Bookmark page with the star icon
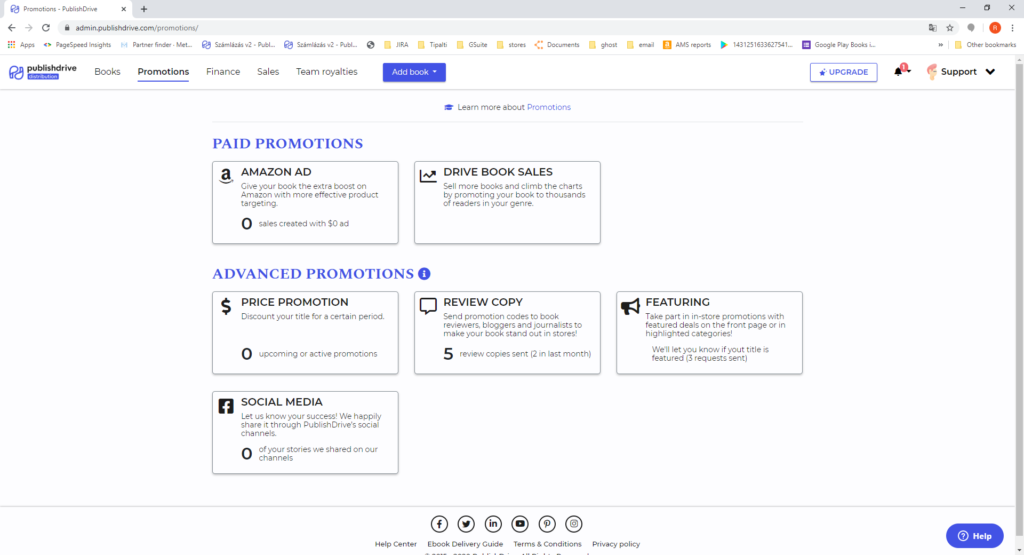 tap(950, 28)
